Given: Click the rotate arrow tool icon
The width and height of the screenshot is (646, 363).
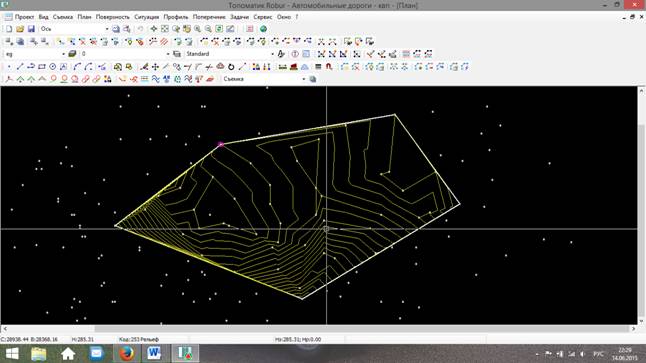Looking at the screenshot, I should click(x=231, y=66).
